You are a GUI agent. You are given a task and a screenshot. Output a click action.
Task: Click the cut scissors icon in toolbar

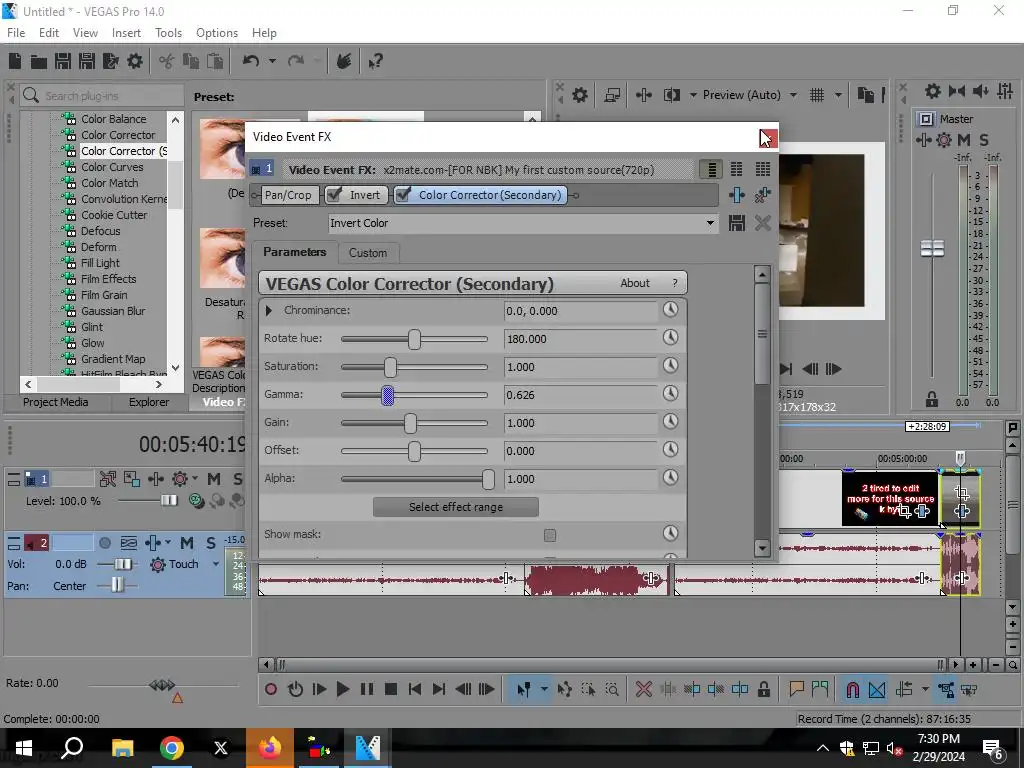click(x=167, y=61)
